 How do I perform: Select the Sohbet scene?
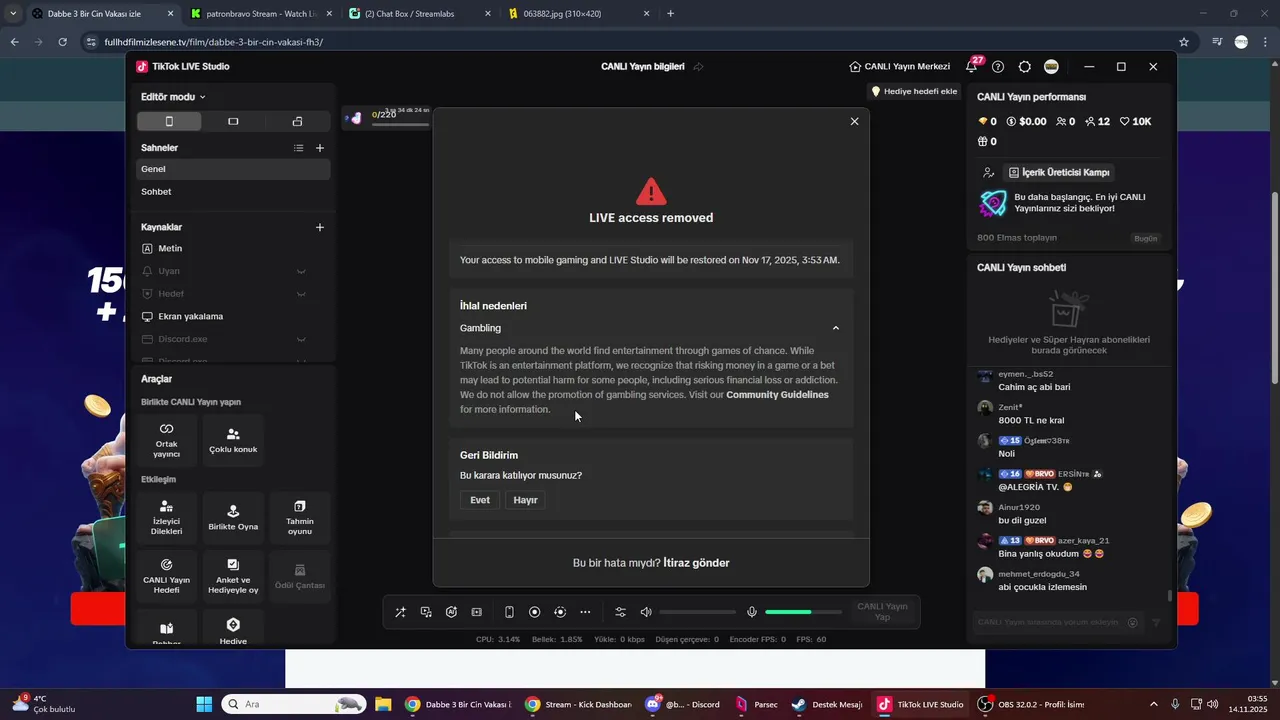[233, 191]
